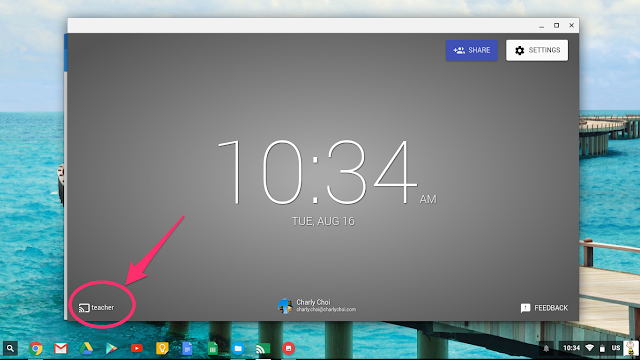Click the teacher receiver name
This screenshot has height=360, width=640.
point(102,307)
